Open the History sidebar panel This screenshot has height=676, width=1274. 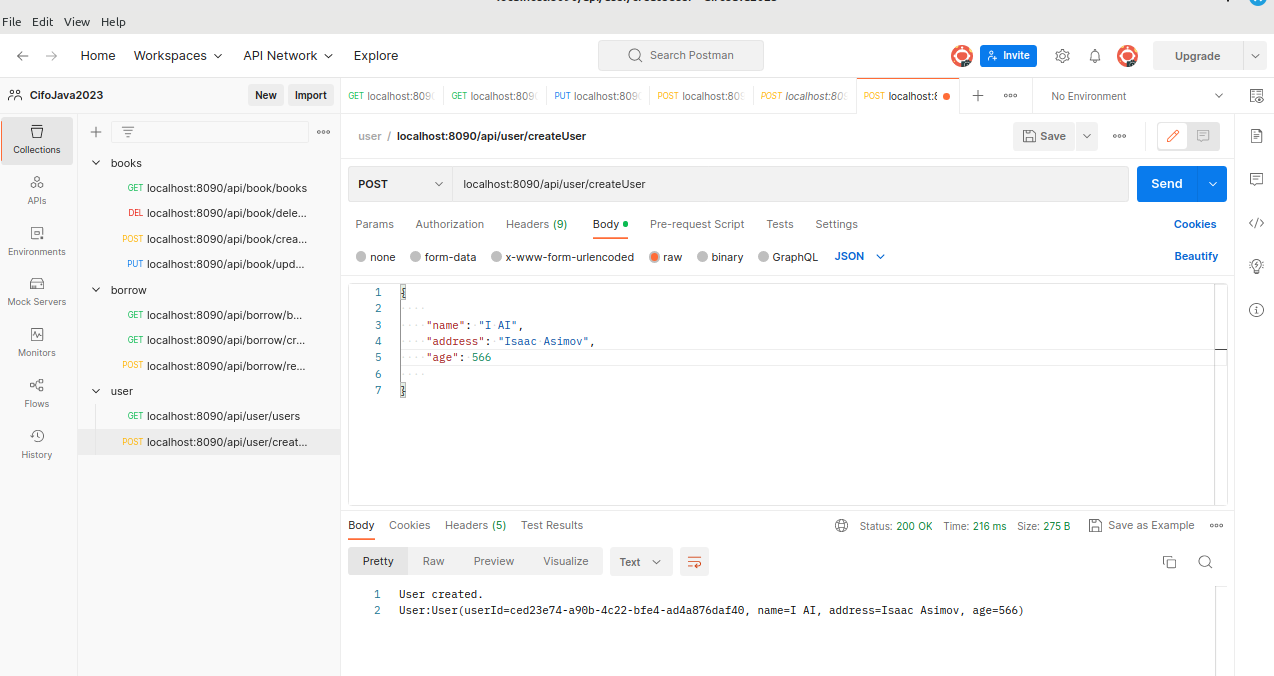tap(37, 444)
